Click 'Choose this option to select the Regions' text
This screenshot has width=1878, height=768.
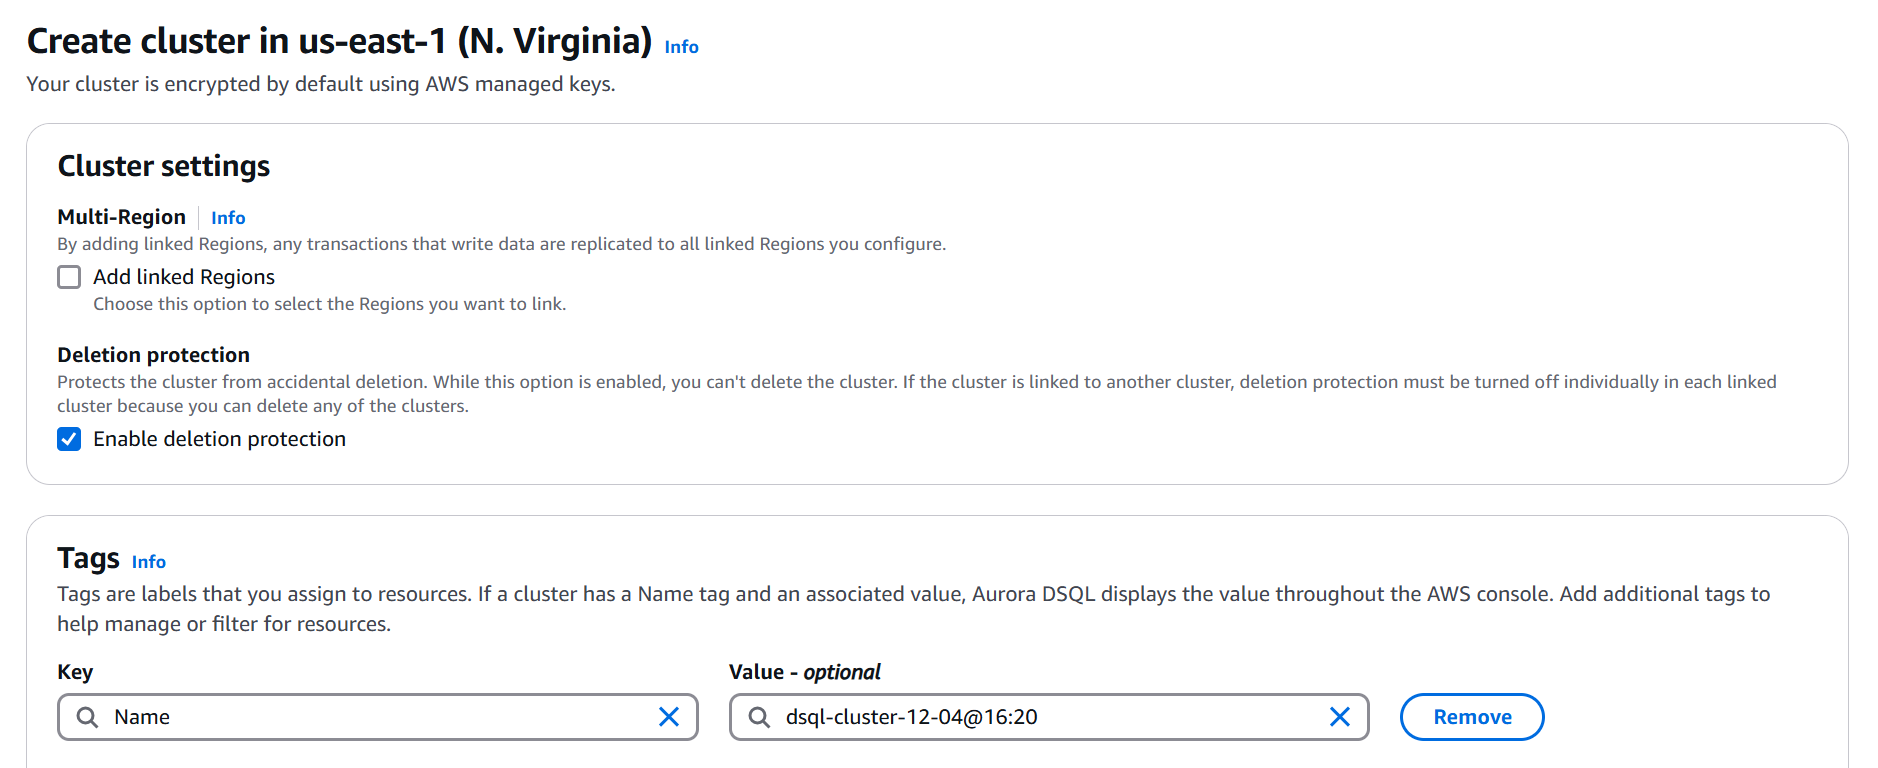click(x=330, y=304)
